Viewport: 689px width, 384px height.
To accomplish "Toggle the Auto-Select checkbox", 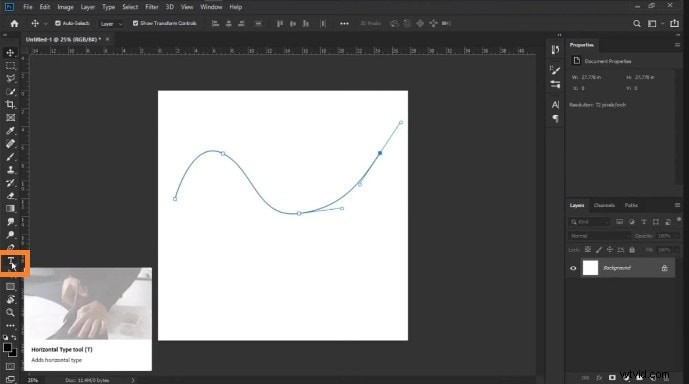I will (x=58, y=23).
